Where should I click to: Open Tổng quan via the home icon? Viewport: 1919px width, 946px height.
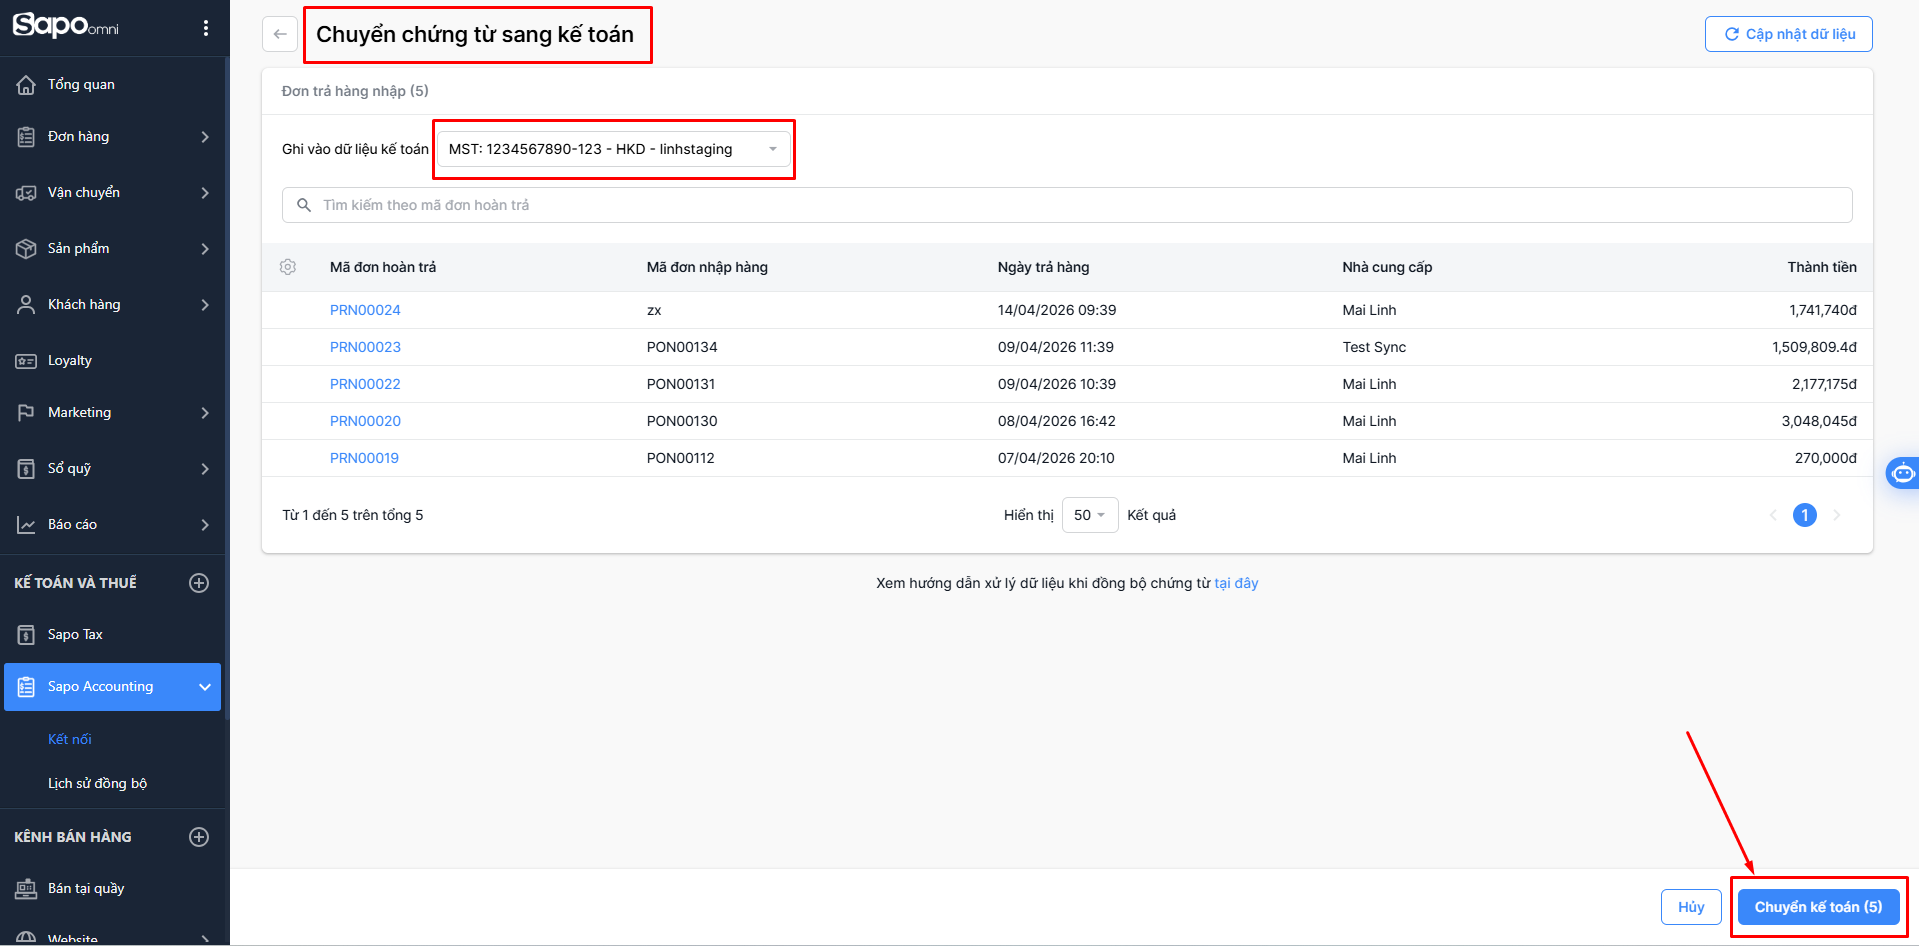point(27,85)
